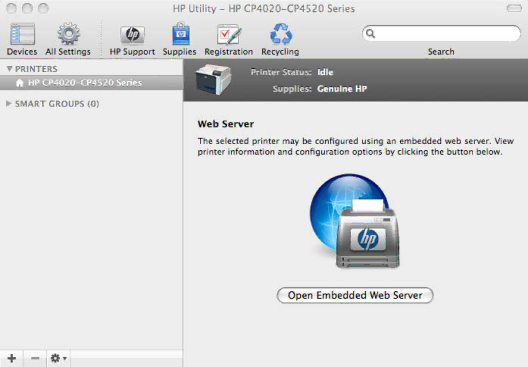
Task: Click the toolbar toggle pill in the title bar
Action: (x=514, y=8)
